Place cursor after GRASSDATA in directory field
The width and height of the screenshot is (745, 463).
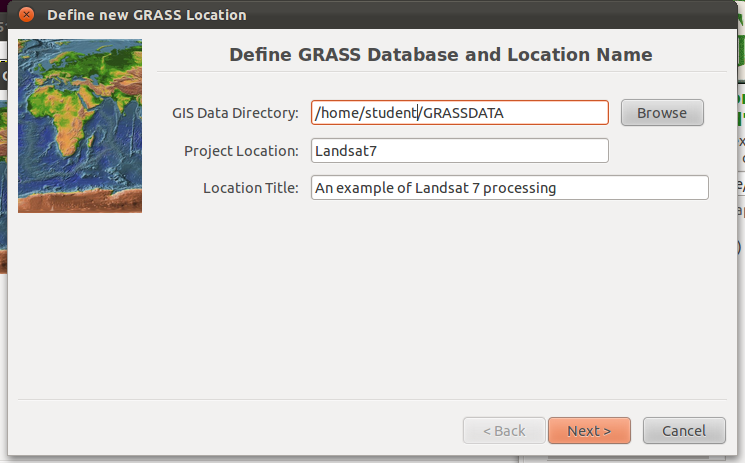point(504,113)
